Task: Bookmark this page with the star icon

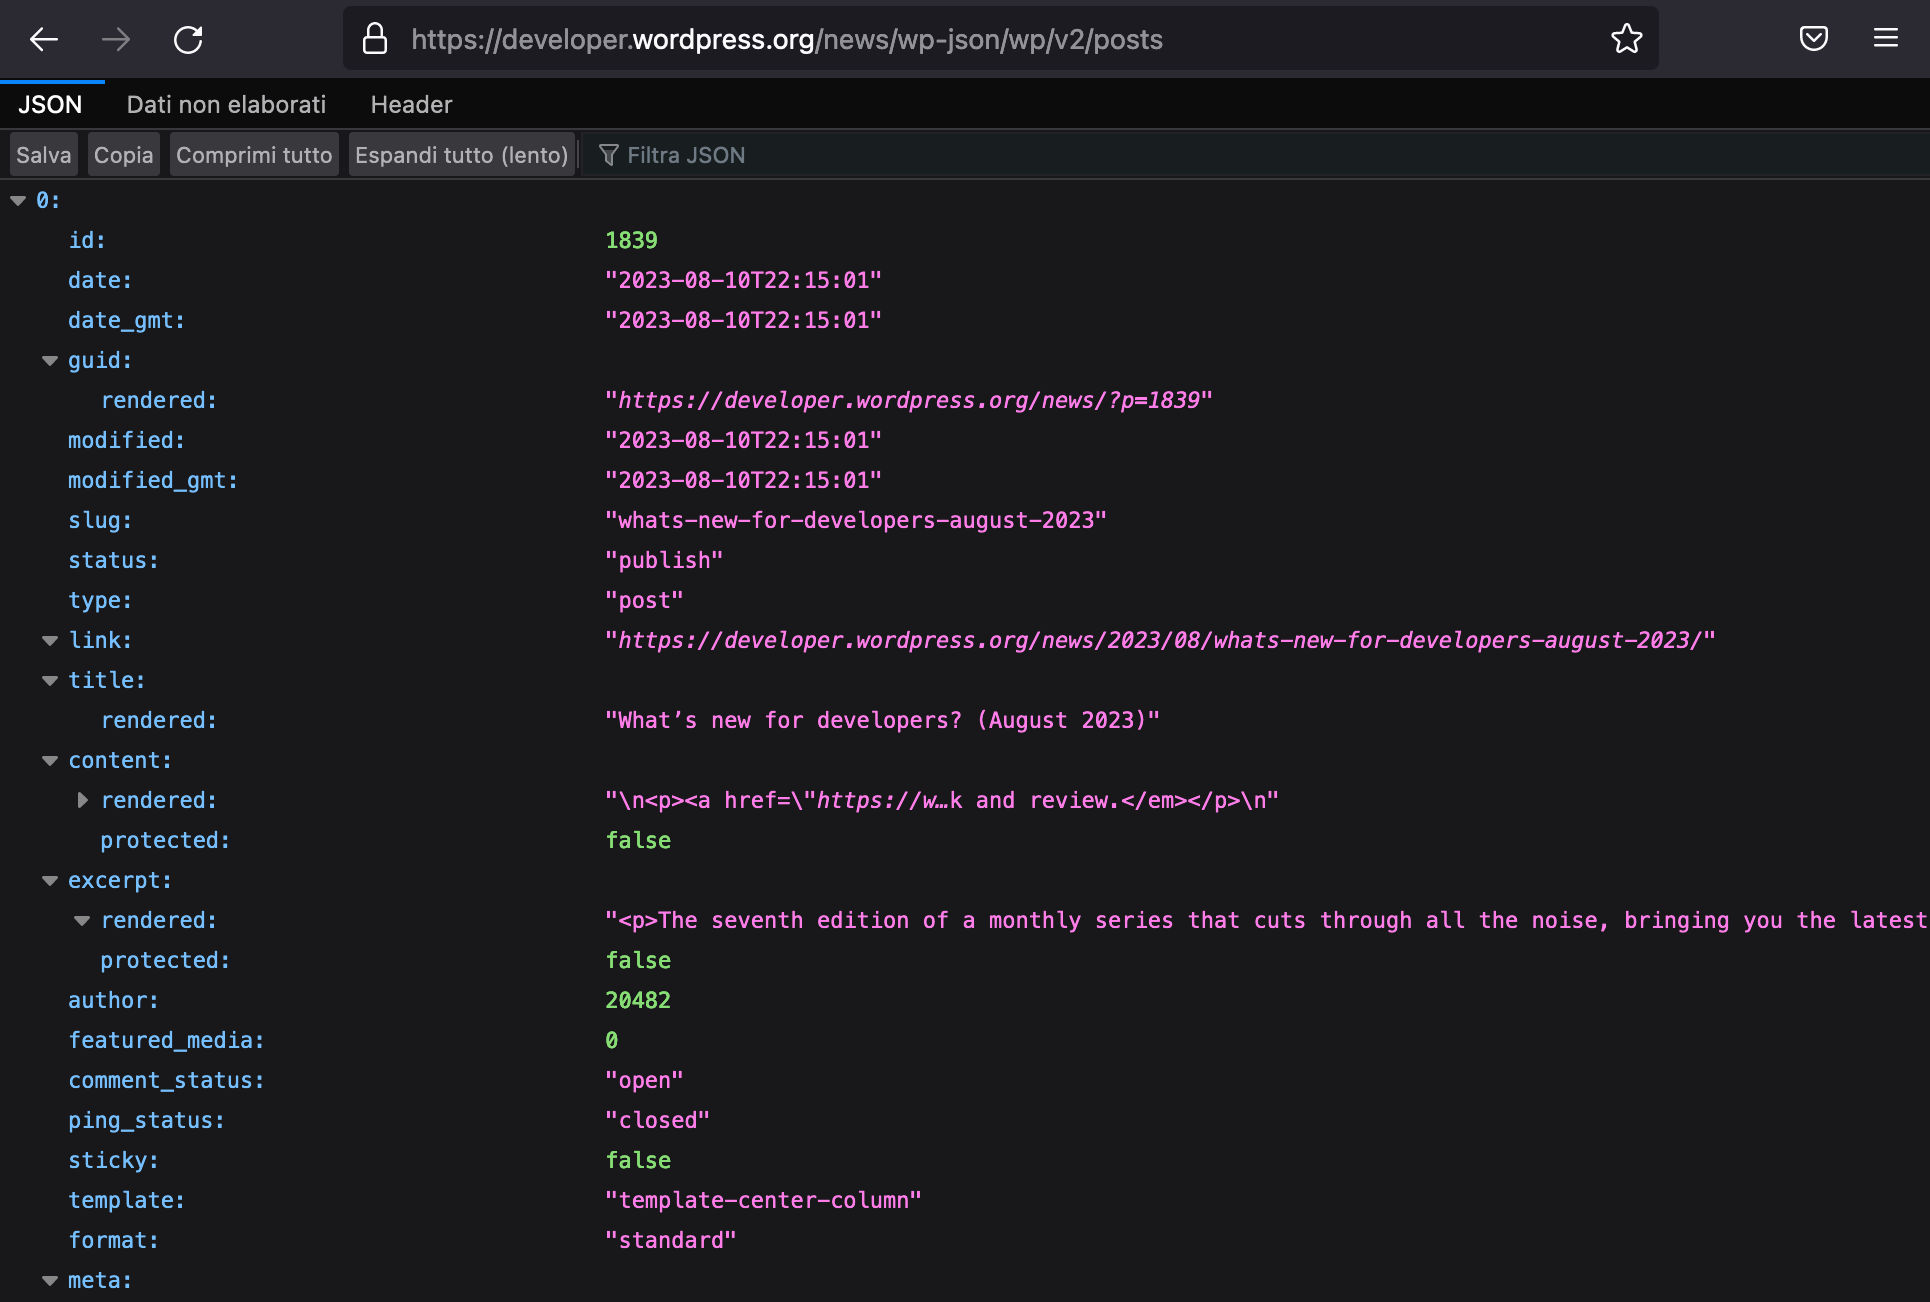Action: [1626, 39]
